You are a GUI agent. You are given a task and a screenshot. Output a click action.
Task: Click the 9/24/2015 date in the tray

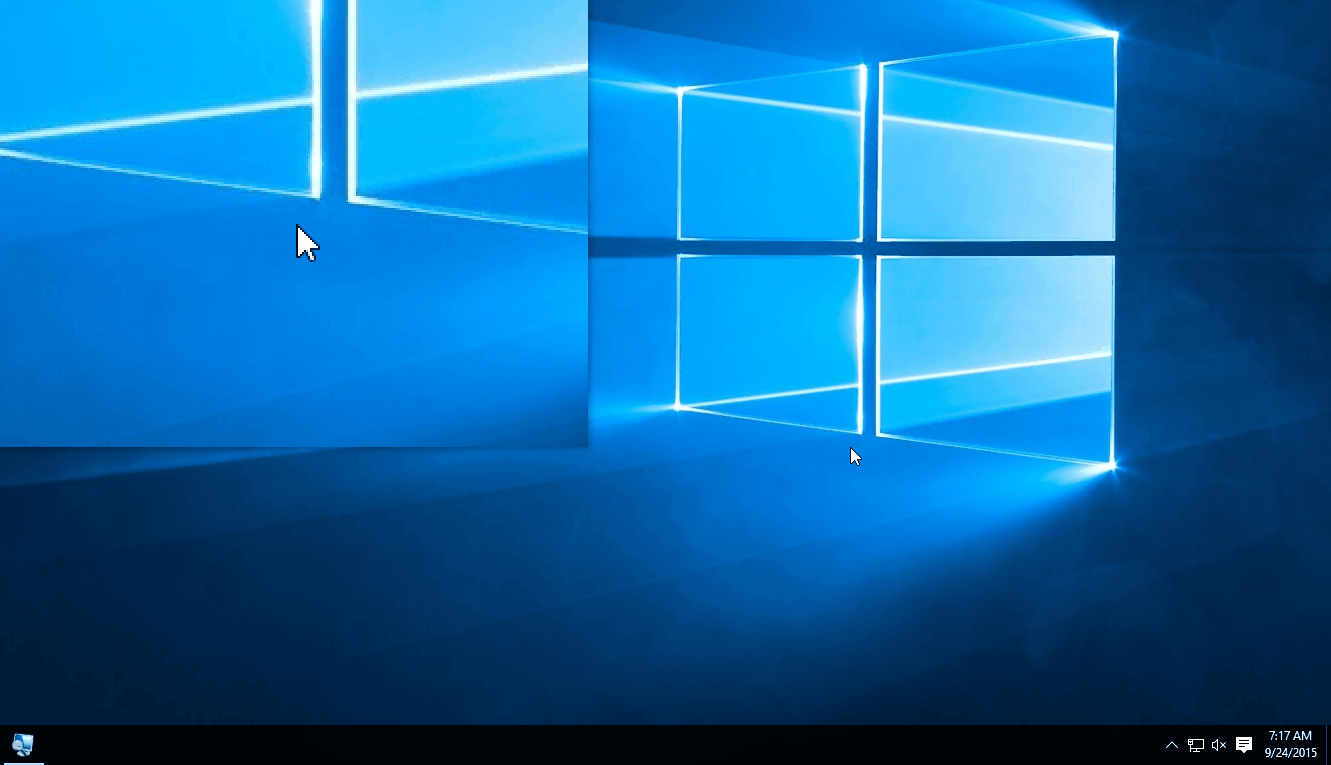1290,753
